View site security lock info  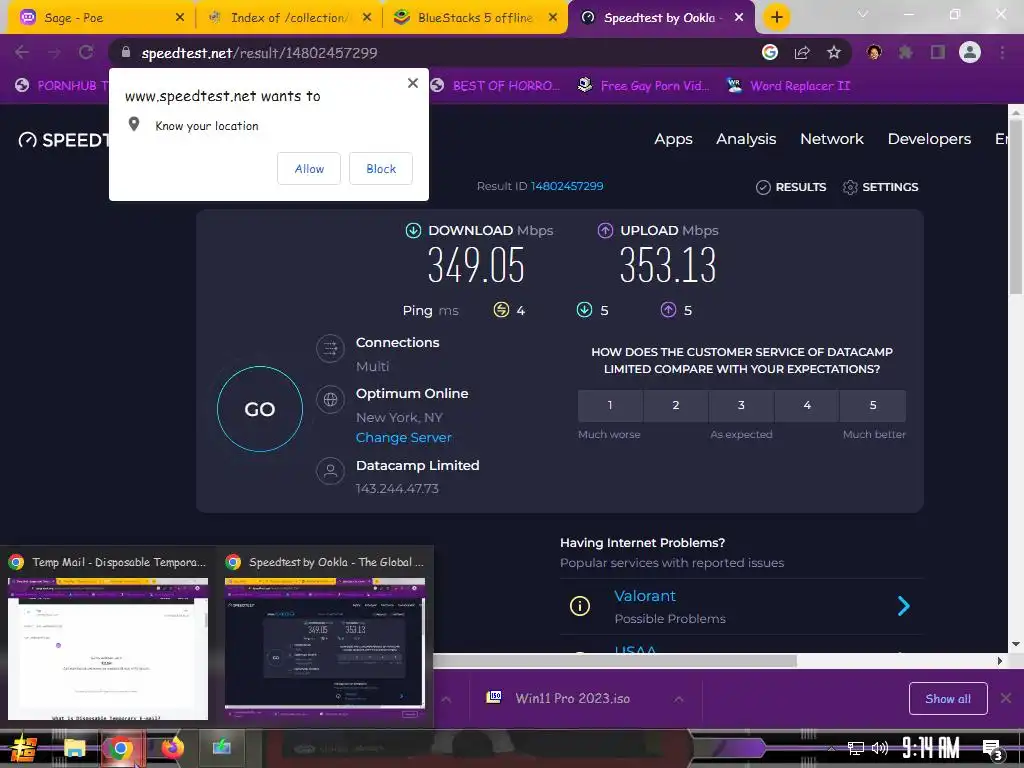[126, 52]
